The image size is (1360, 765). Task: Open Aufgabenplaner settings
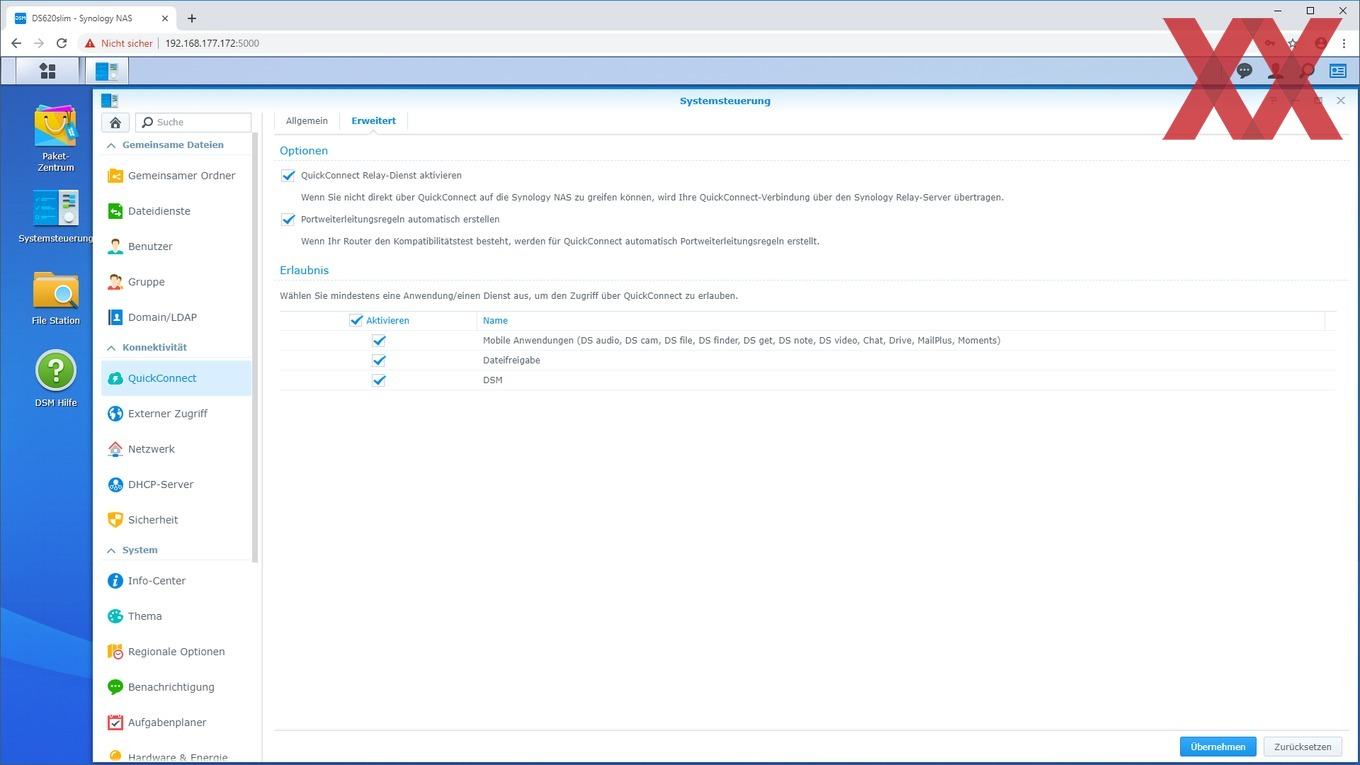tap(176, 722)
